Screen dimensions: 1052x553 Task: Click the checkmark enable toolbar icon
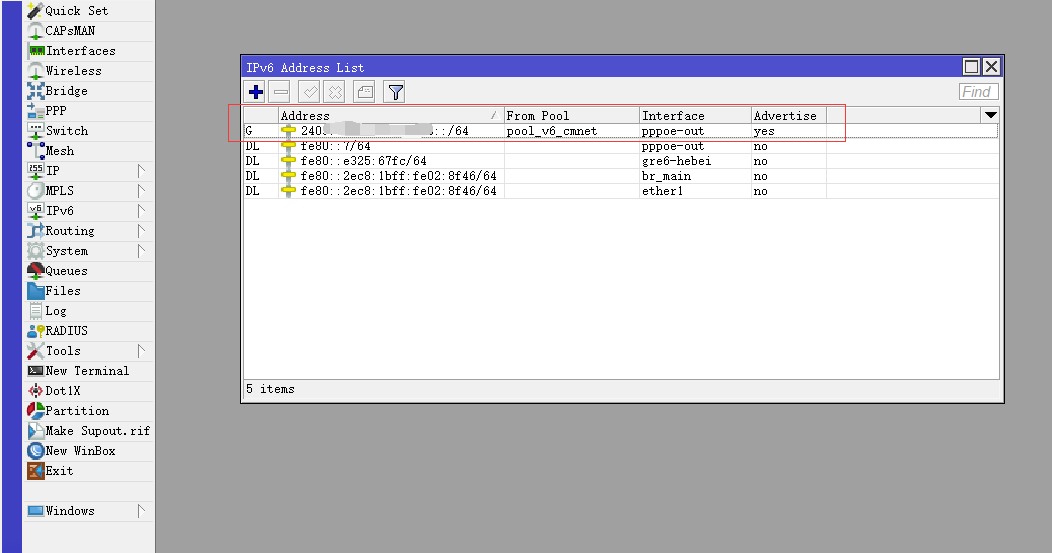[309, 92]
